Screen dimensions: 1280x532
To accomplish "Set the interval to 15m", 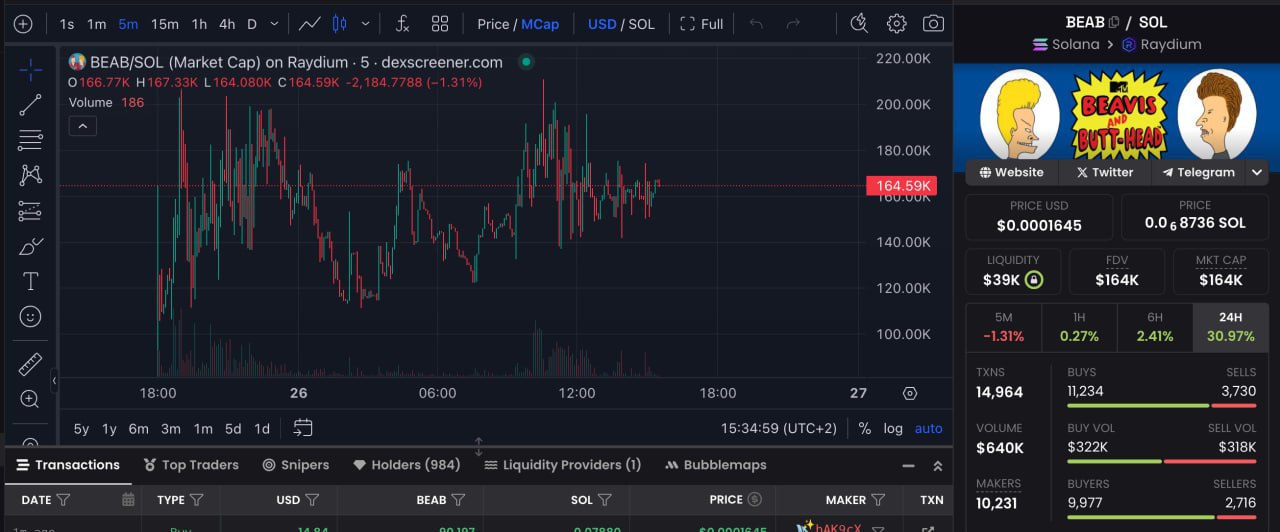I will click(165, 24).
